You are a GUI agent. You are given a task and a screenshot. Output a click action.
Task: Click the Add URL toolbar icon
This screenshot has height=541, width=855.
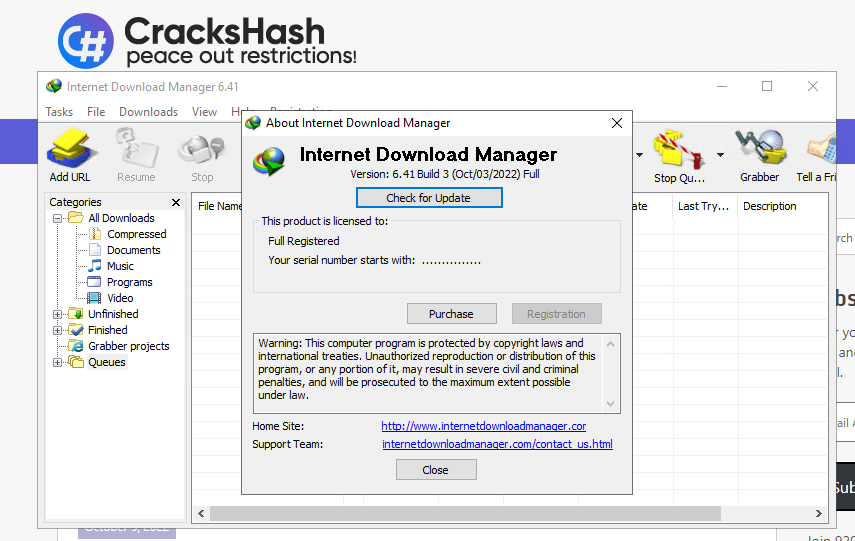tap(71, 148)
